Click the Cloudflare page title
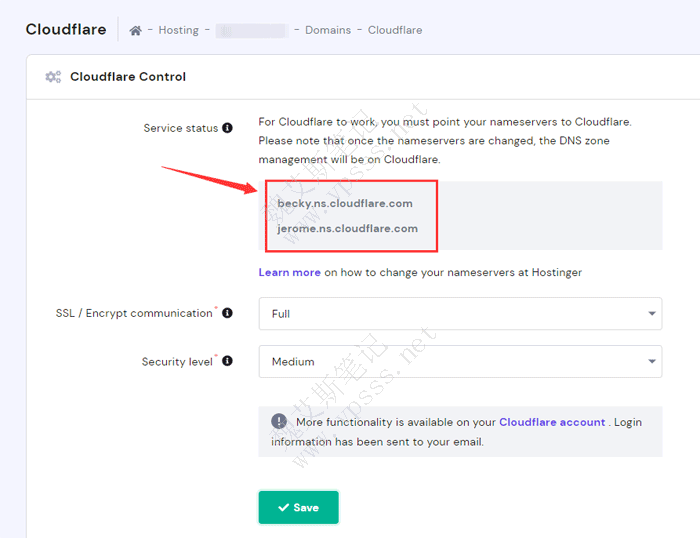Viewport: 700px width, 538px height. [66, 29]
